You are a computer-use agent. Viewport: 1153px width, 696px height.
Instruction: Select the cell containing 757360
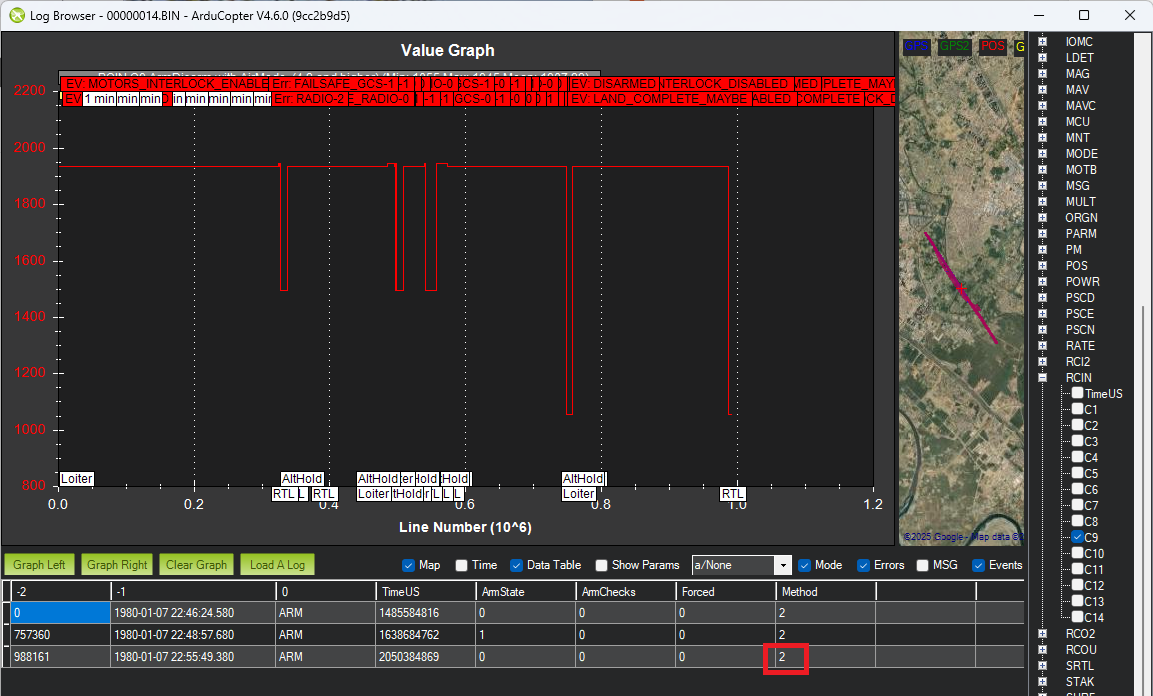61,635
